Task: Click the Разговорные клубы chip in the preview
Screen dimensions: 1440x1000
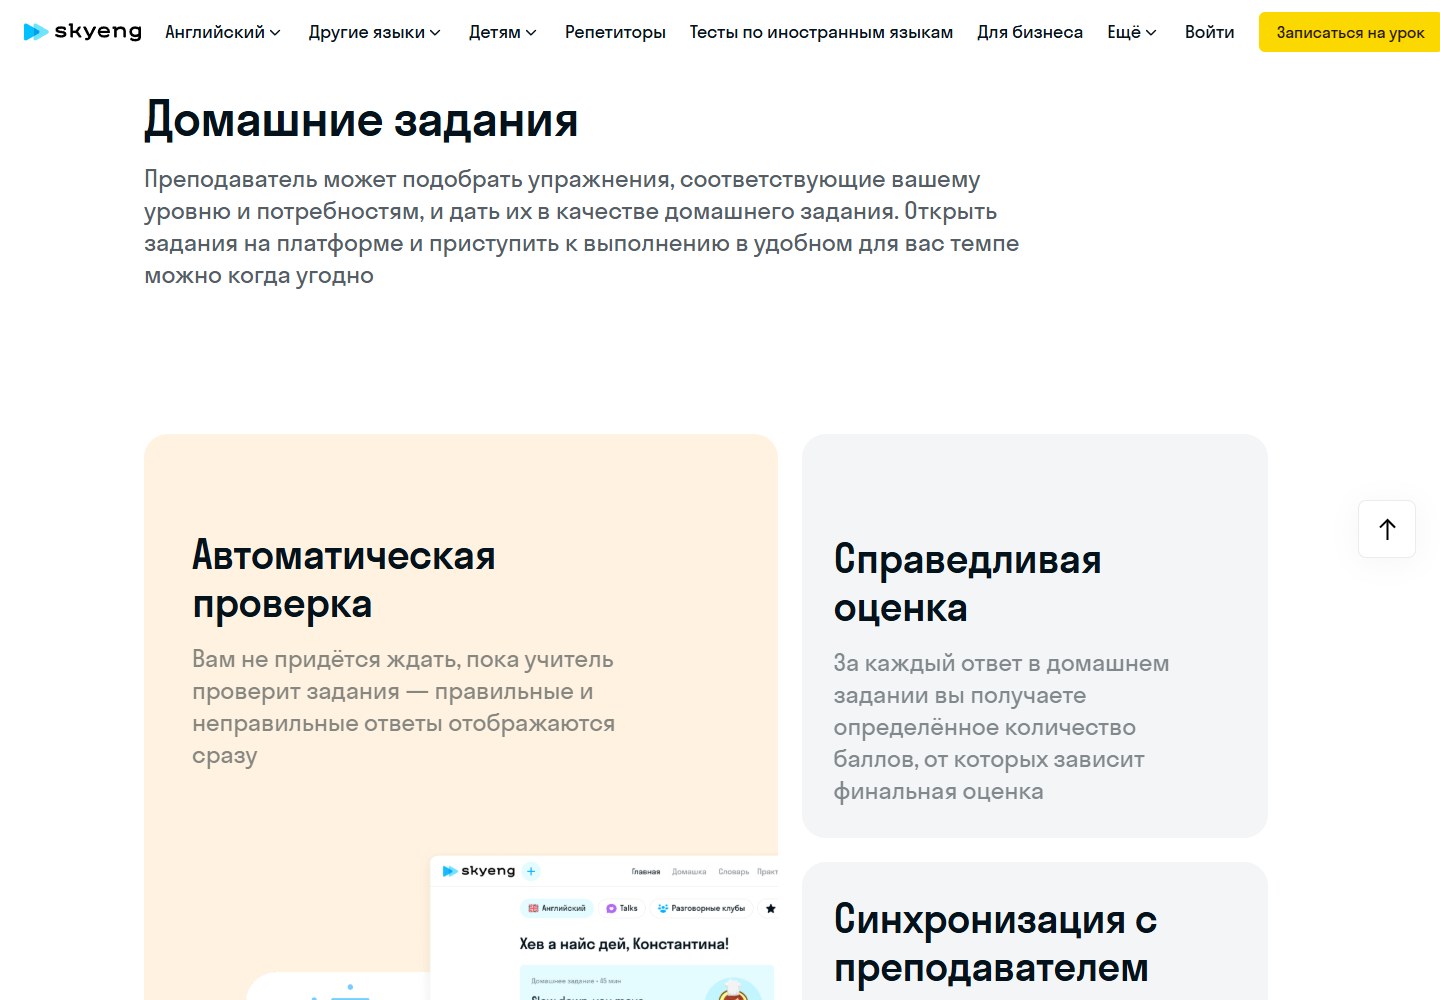Action: 701,908
